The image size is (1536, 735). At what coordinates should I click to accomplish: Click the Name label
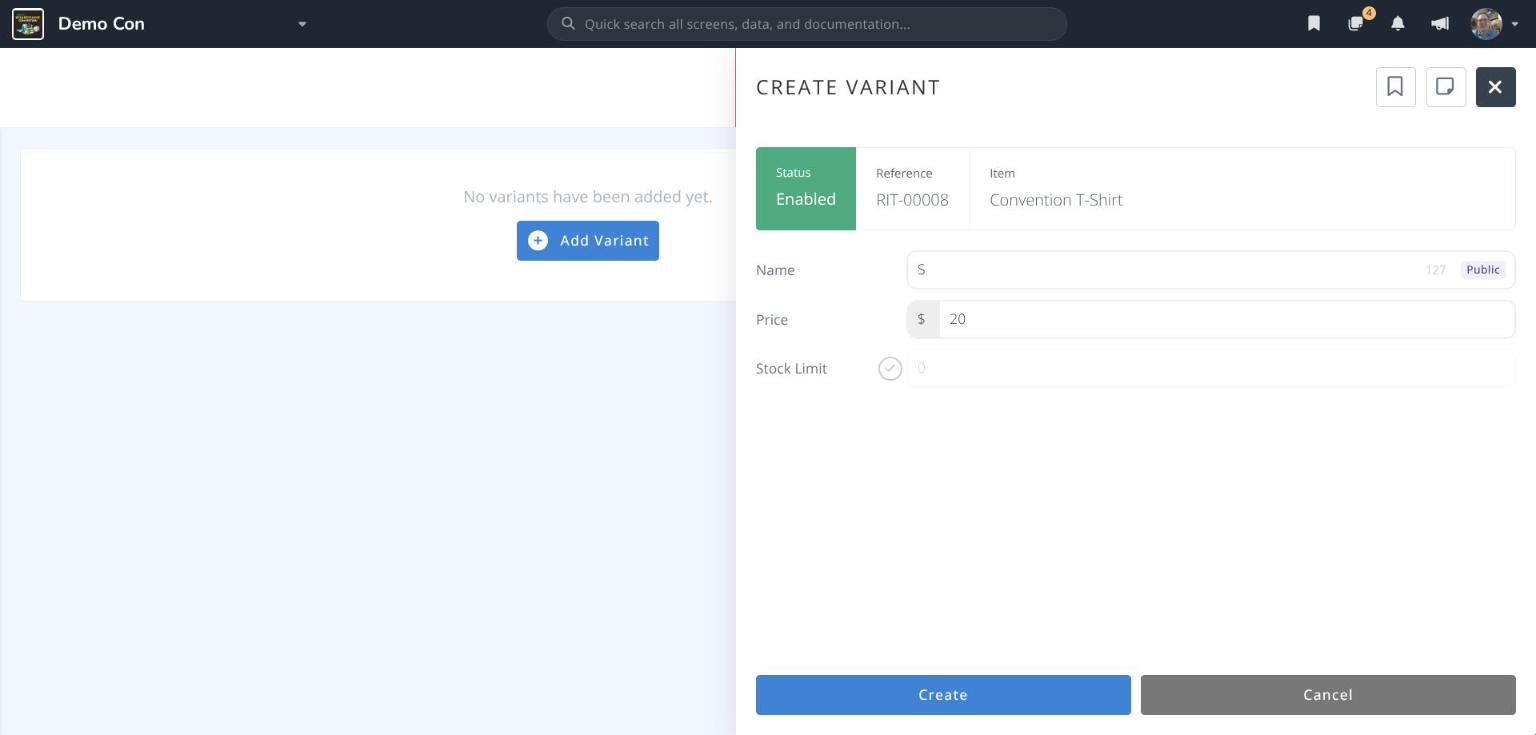coord(775,270)
